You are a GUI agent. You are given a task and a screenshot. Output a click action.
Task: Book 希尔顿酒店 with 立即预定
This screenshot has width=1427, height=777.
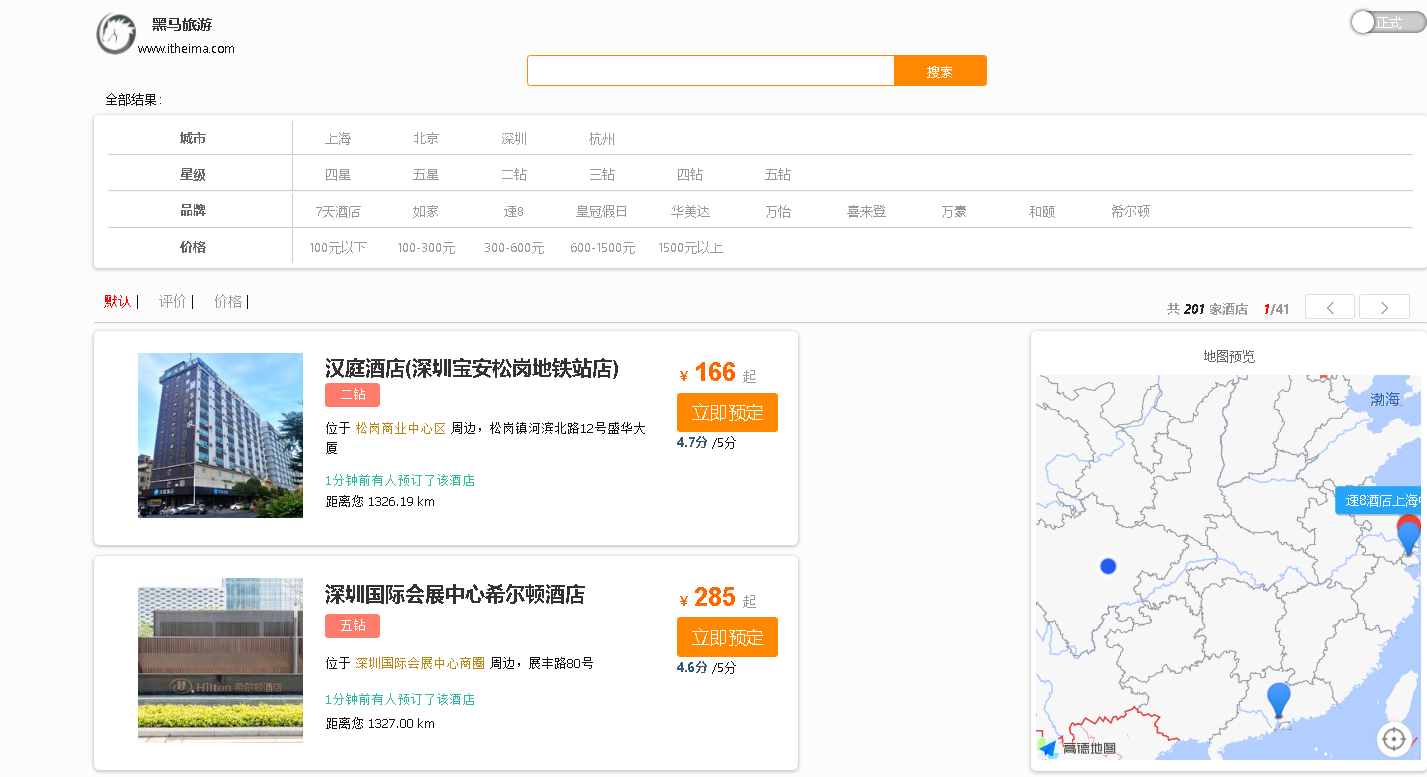pyautogui.click(x=727, y=637)
